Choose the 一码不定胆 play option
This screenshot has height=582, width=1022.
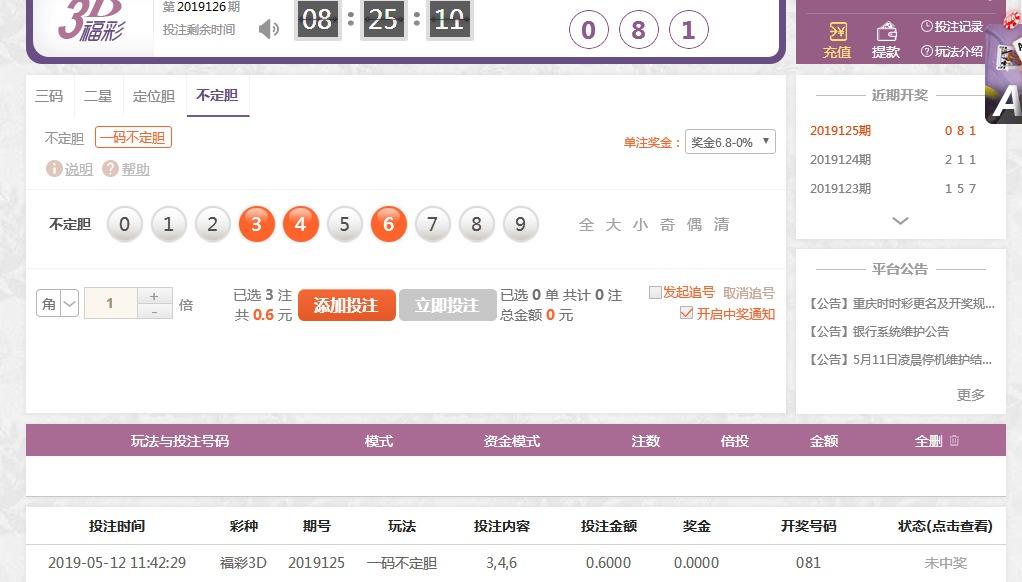point(133,138)
